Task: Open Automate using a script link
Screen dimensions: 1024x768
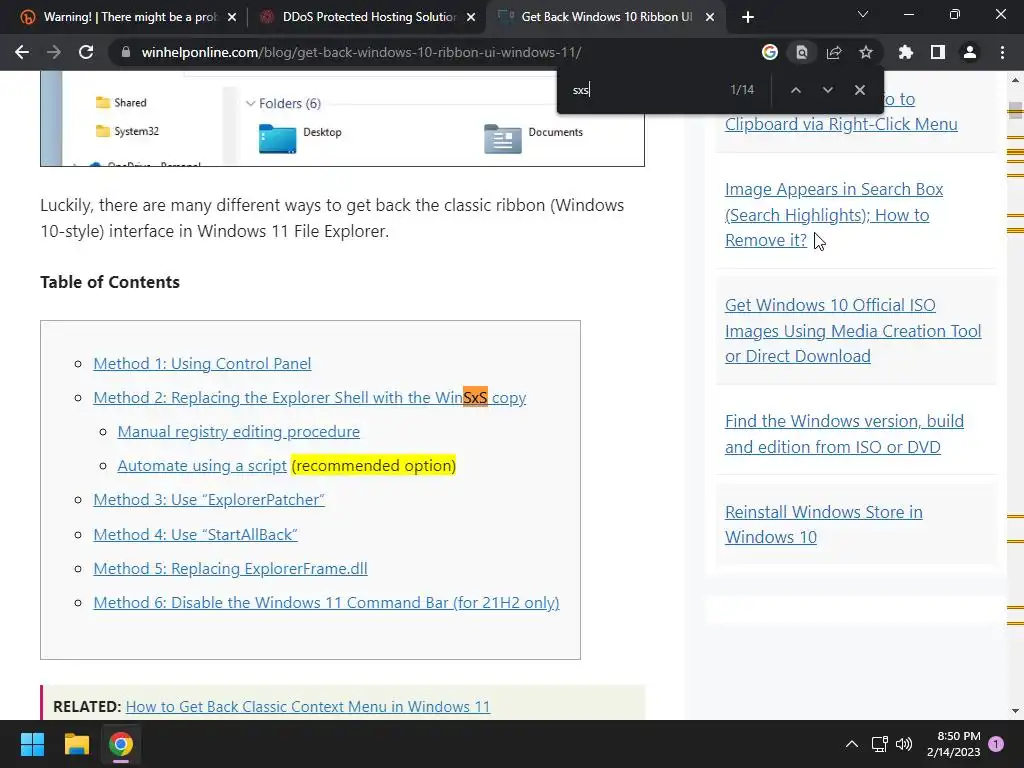Action: pyautogui.click(x=202, y=466)
